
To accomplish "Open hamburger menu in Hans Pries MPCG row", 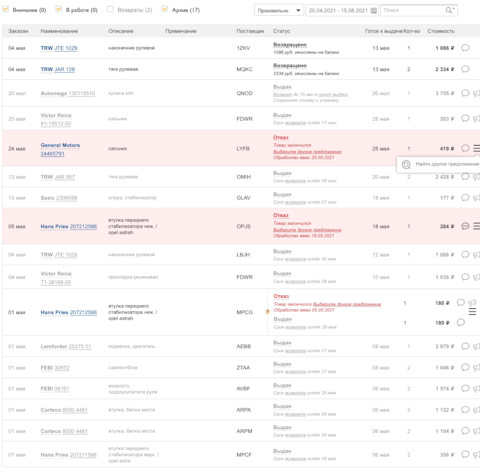I will tap(472, 312).
